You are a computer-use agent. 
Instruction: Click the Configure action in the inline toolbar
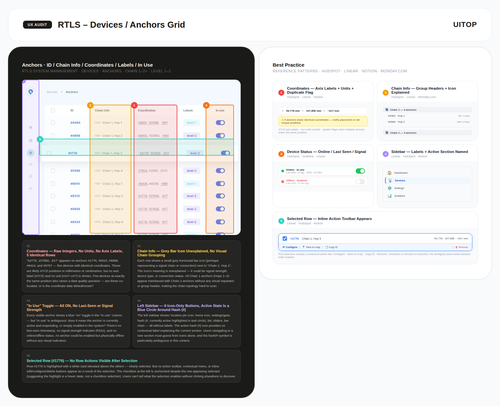point(290,247)
